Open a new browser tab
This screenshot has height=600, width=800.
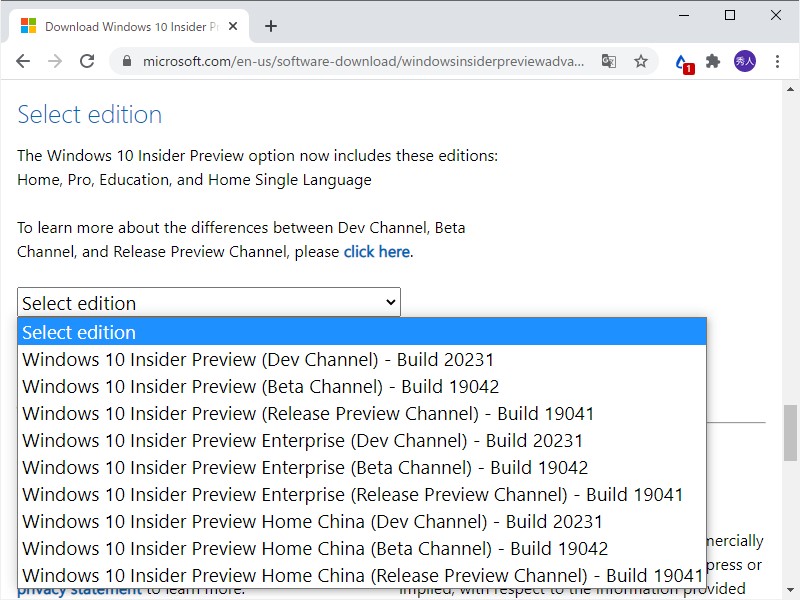click(x=270, y=27)
